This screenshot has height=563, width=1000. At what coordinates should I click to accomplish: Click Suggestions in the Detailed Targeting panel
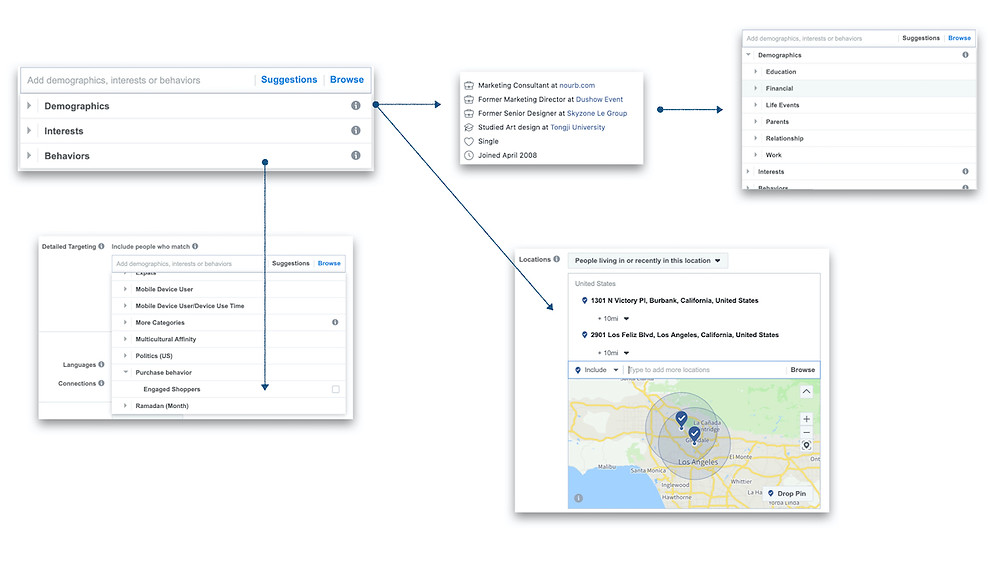pos(291,263)
